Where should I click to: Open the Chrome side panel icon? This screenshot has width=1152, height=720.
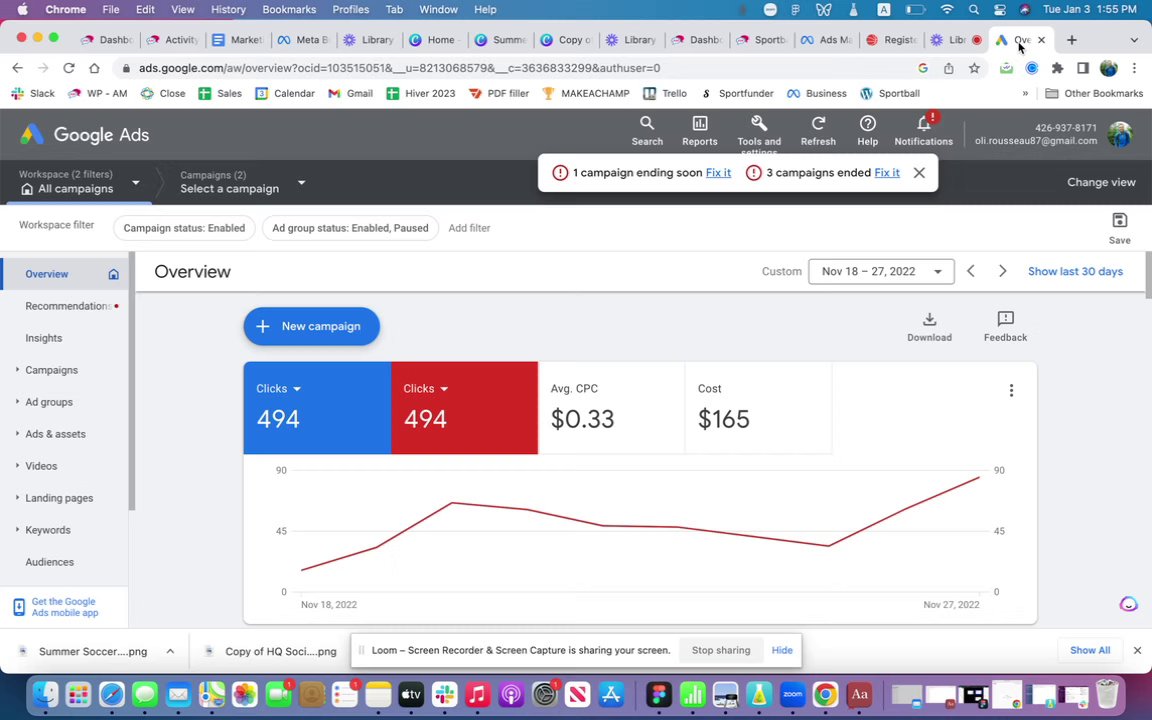pyautogui.click(x=1083, y=68)
